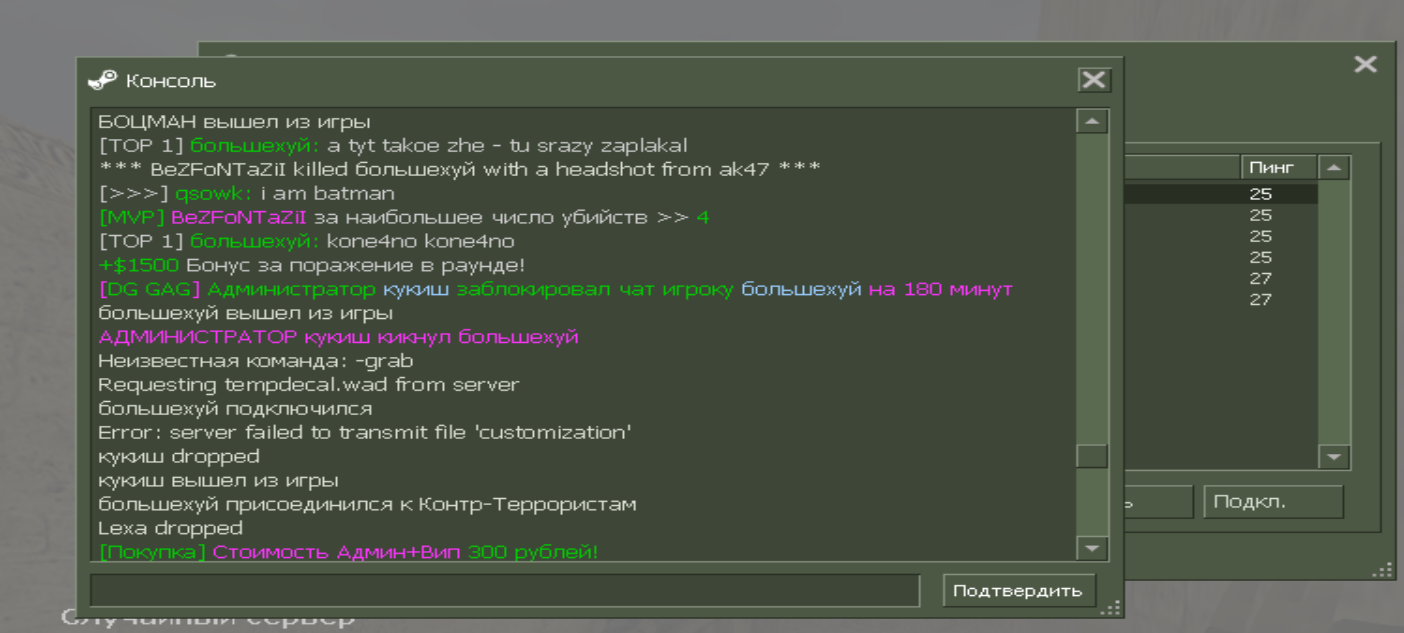This screenshot has height=633, width=1404.
Task: Click the Steam logo in console title bar
Action: pos(103,80)
